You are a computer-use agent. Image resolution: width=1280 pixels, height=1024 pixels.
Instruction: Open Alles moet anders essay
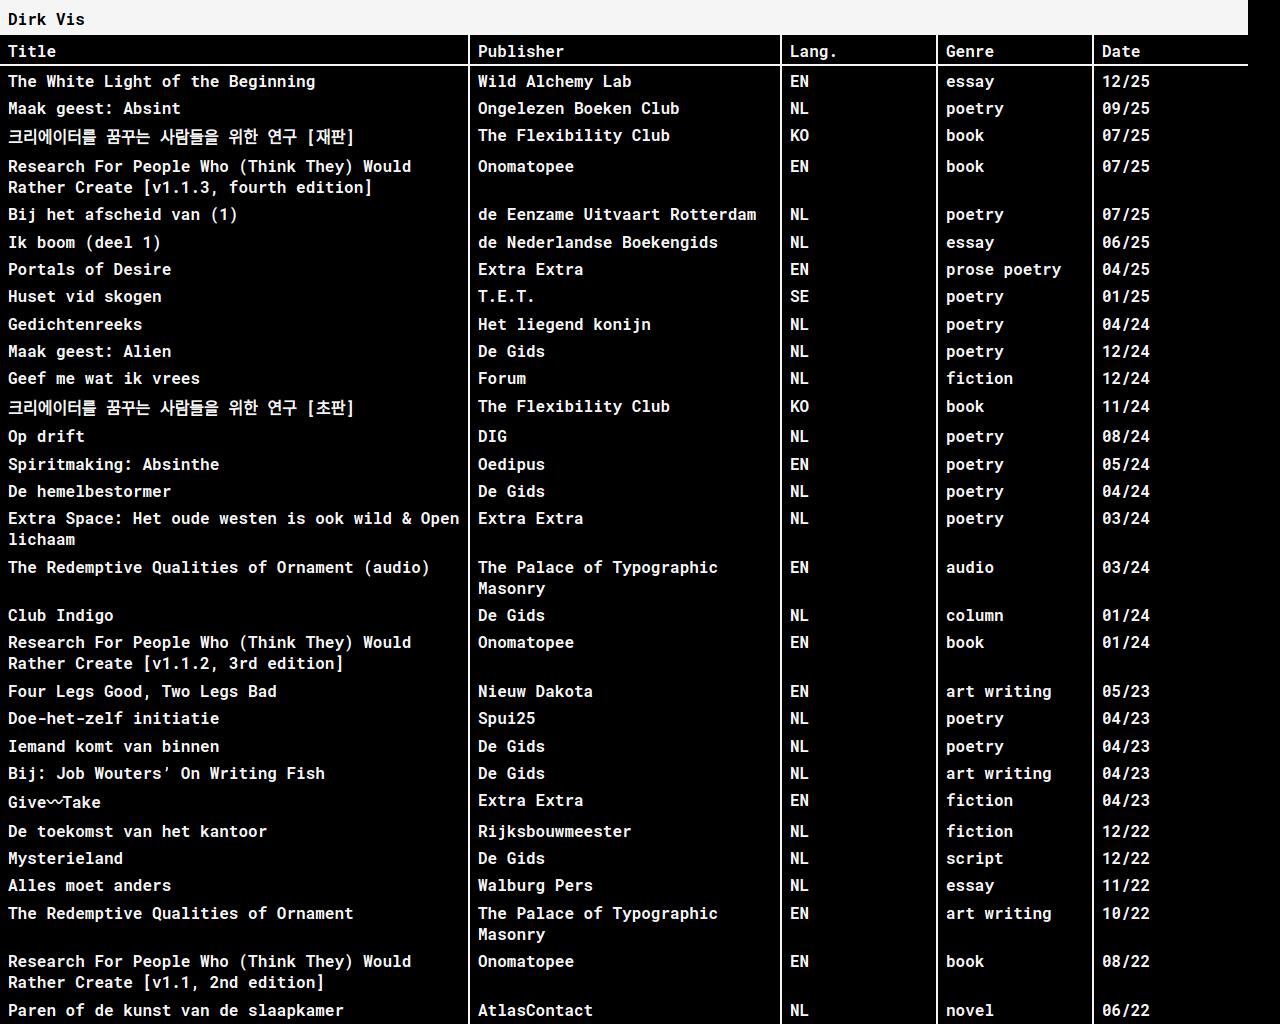click(x=89, y=886)
